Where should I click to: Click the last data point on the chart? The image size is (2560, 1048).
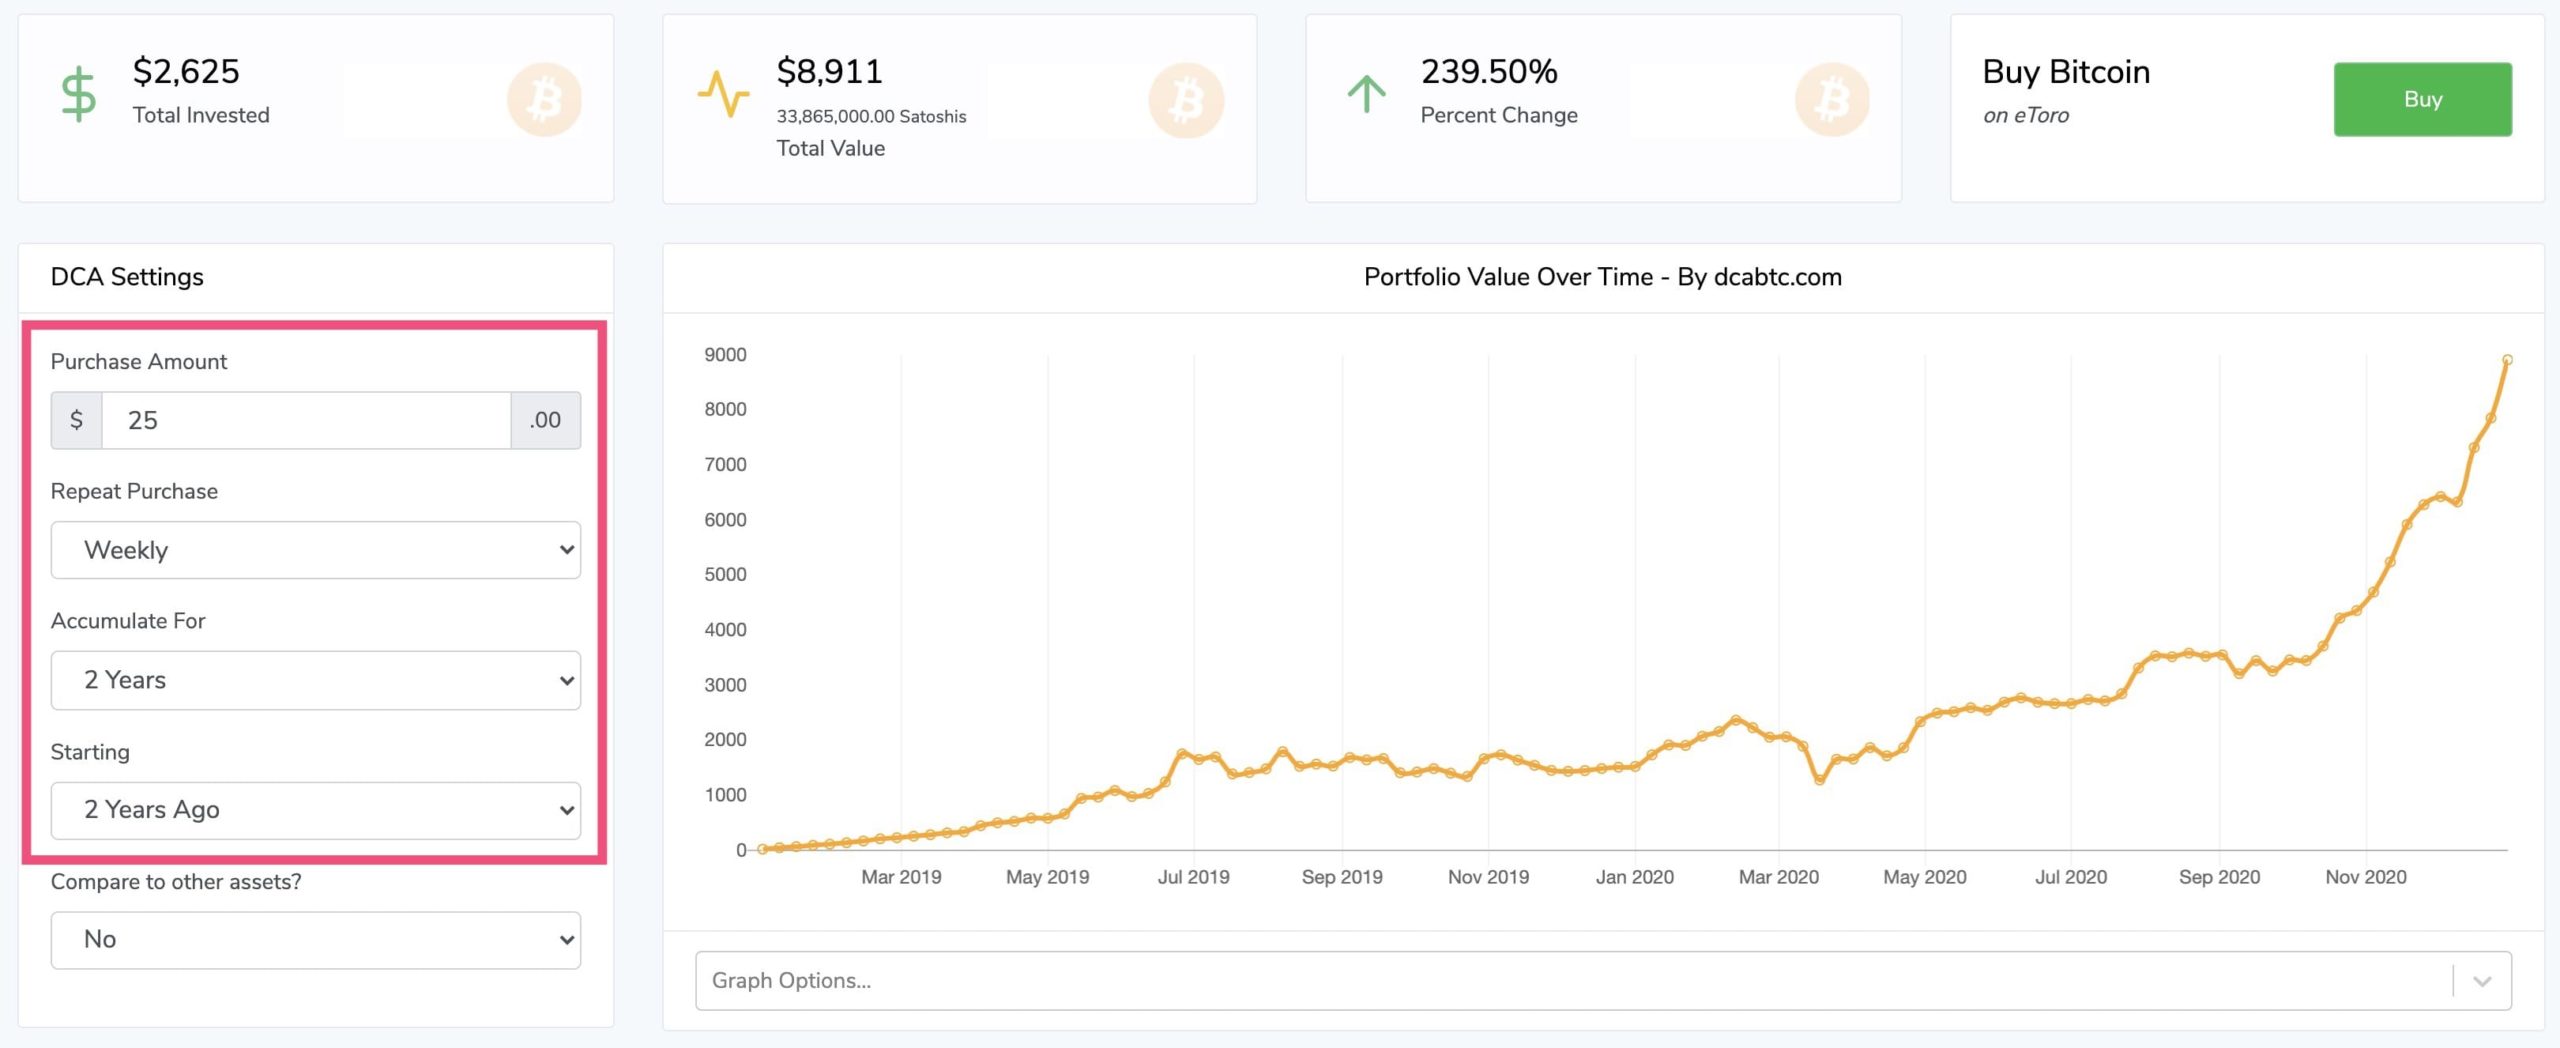2507,359
